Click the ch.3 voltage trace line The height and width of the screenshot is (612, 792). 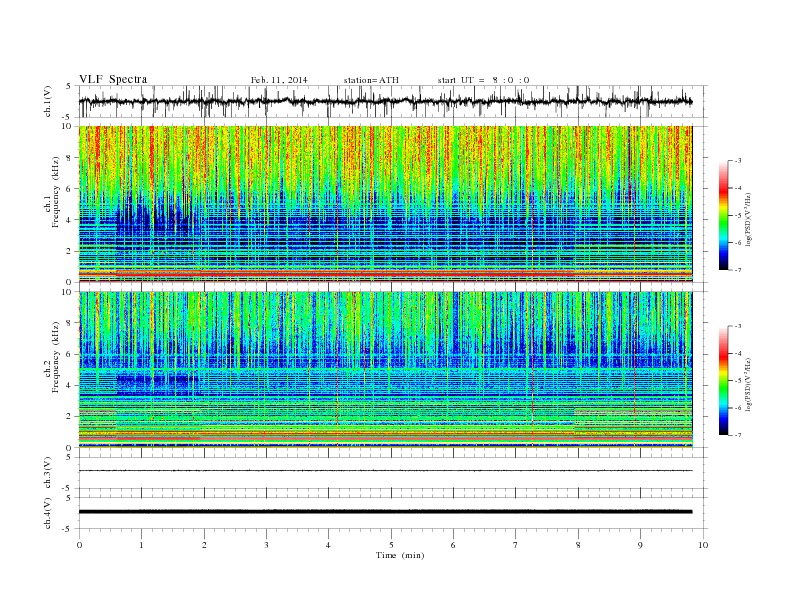pos(385,471)
